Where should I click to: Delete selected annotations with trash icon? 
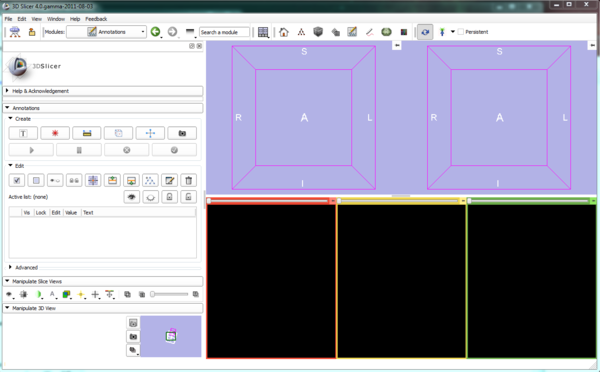coord(189,180)
